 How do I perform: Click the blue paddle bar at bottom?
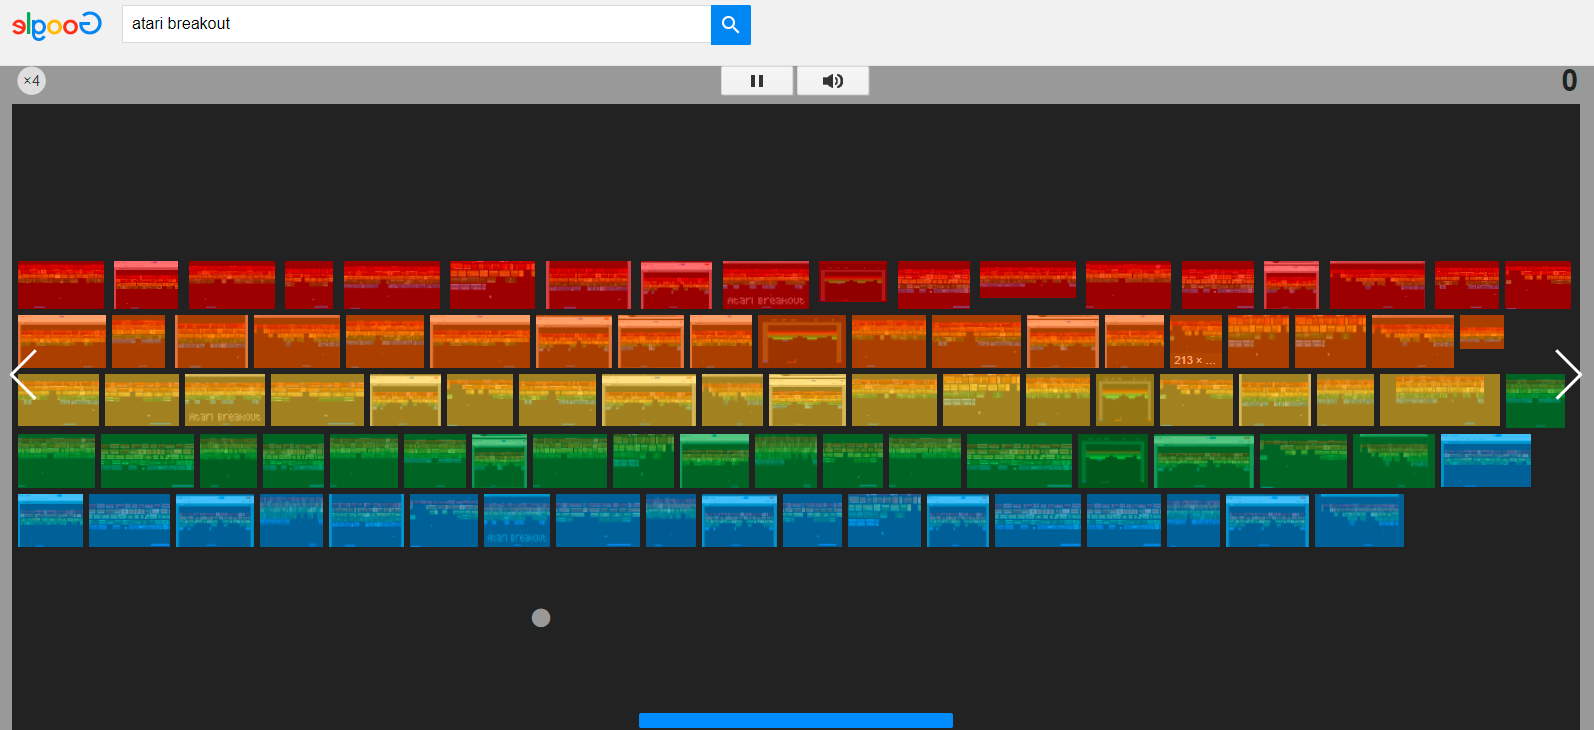pos(795,720)
